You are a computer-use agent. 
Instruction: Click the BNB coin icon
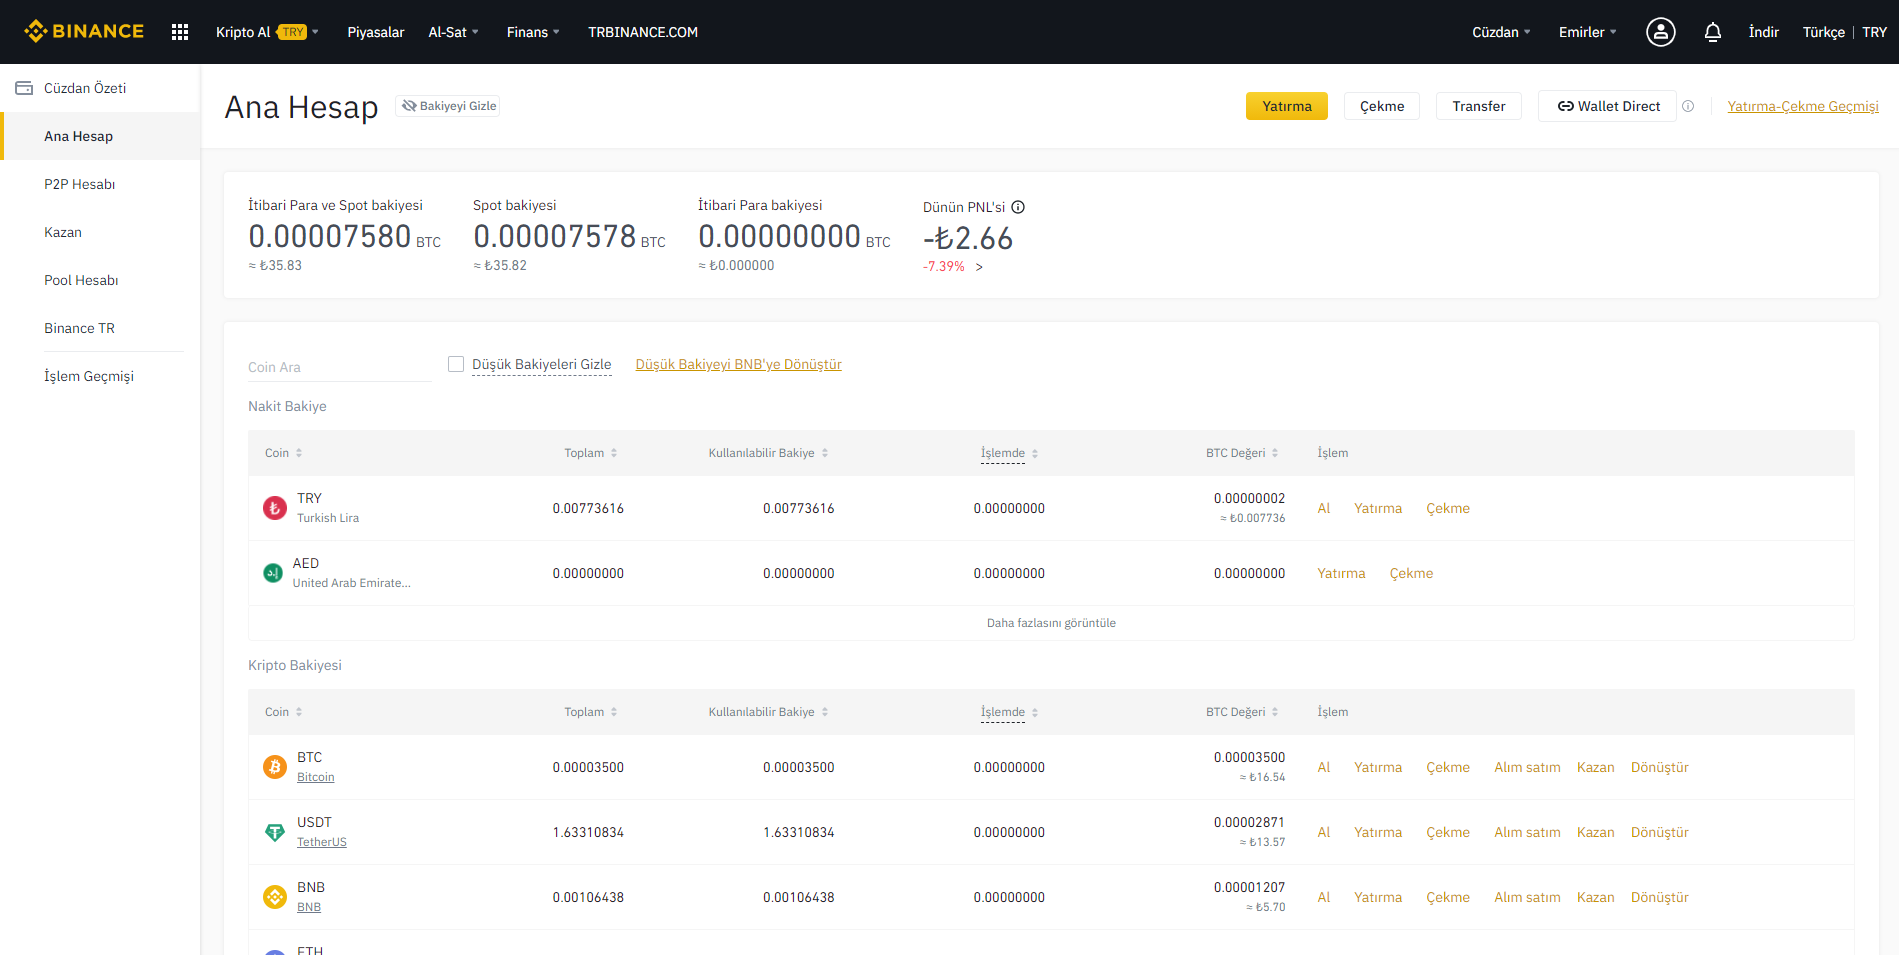pos(275,897)
